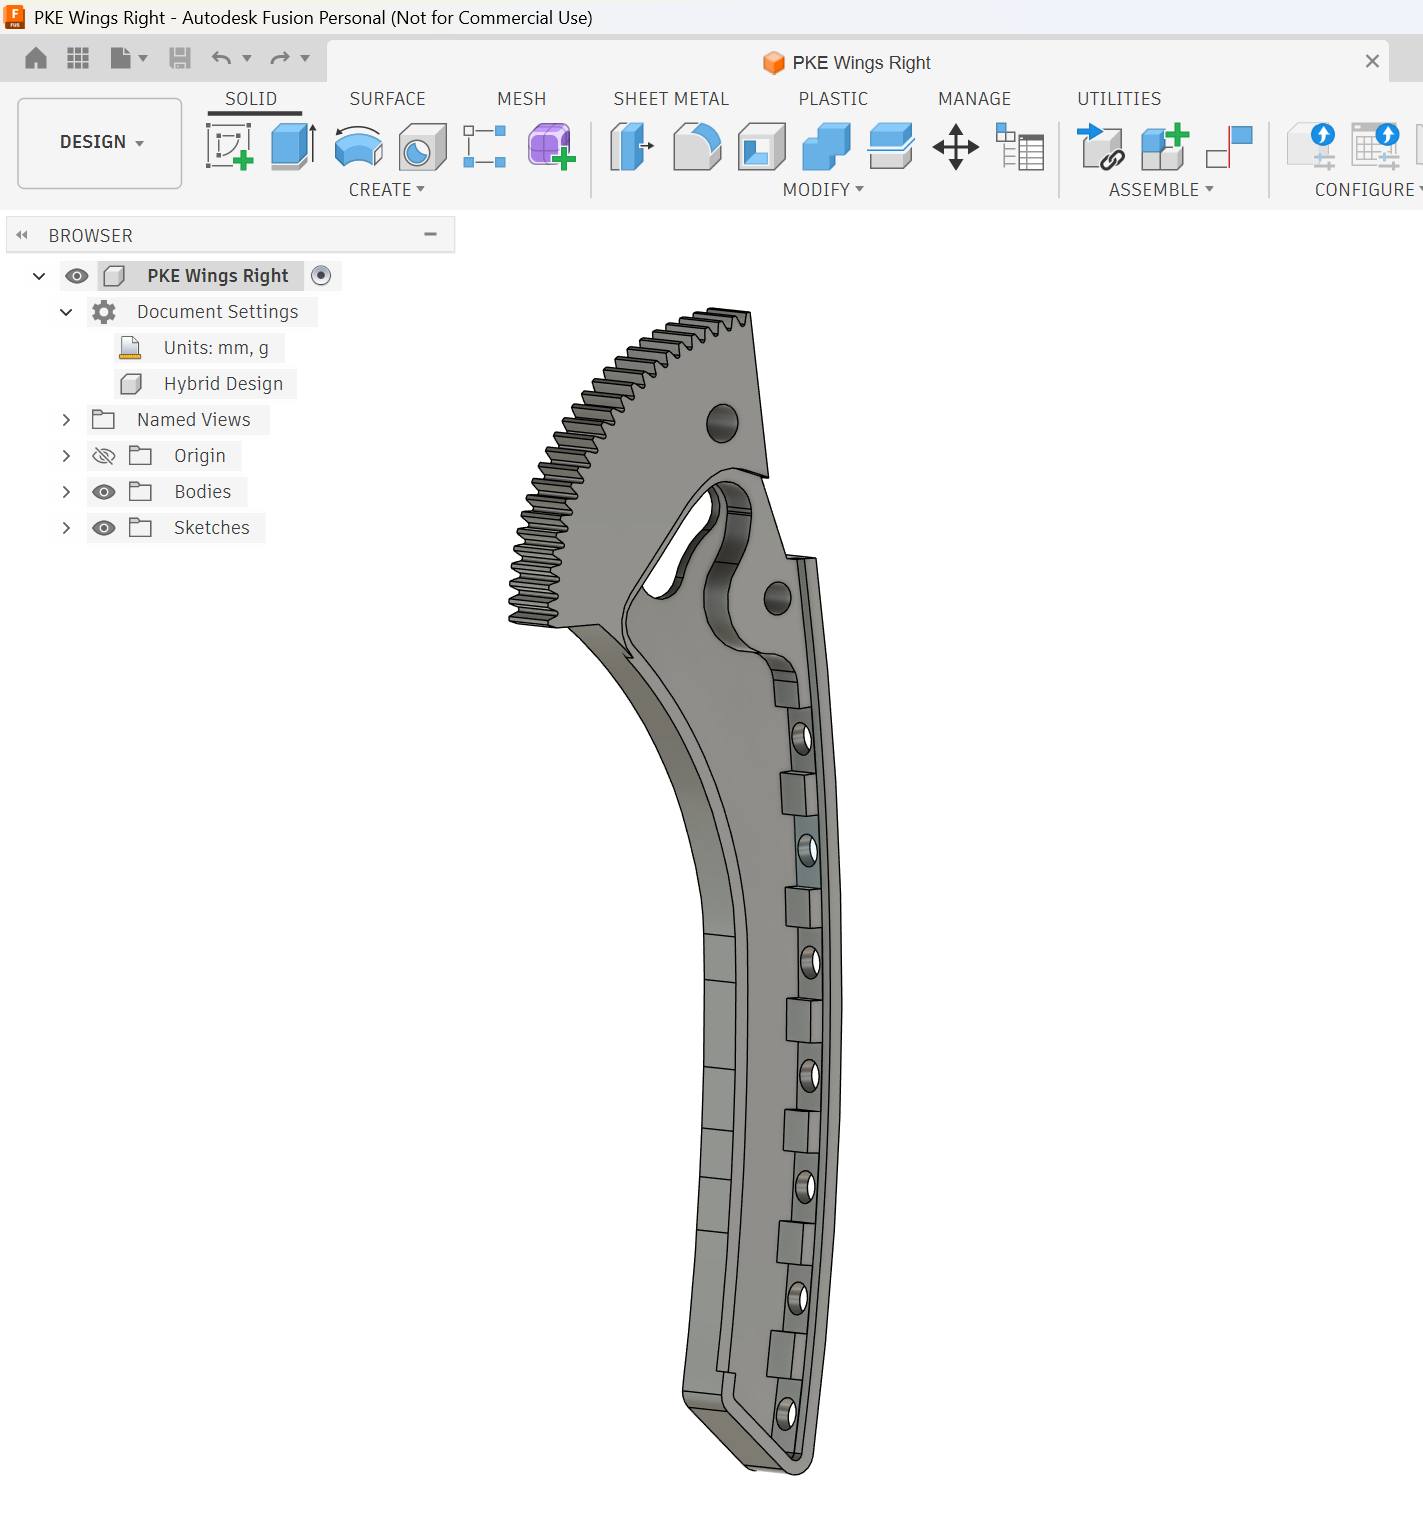1423x1540 pixels.
Task: Click the New Component icon
Action: pos(1165,146)
